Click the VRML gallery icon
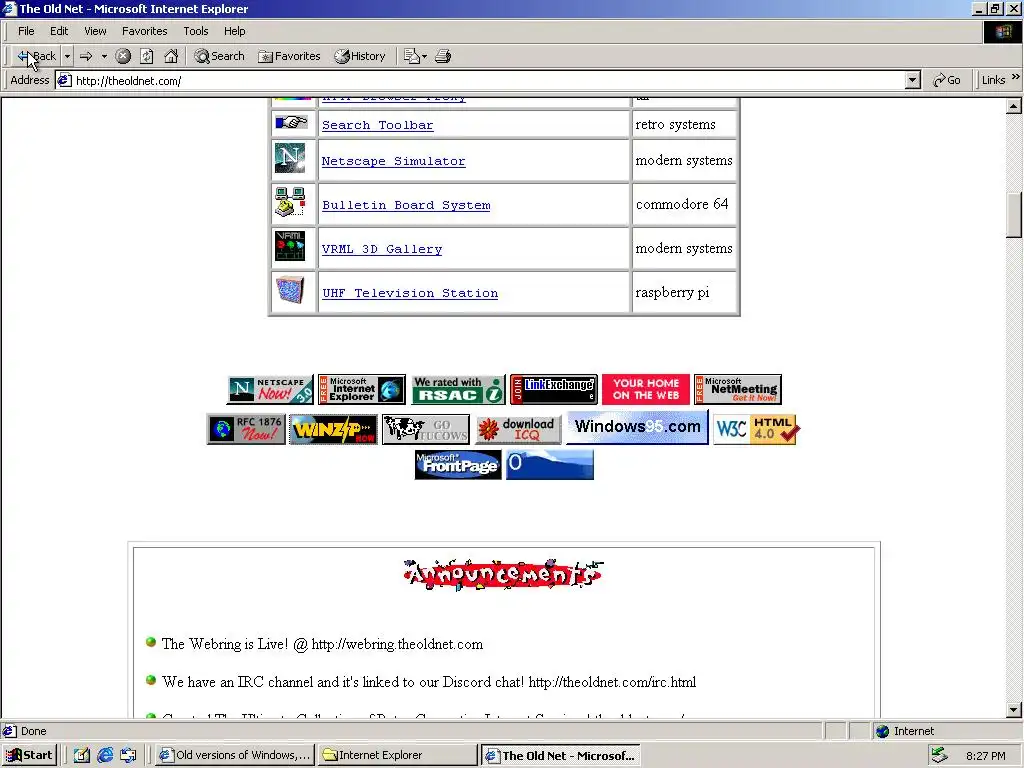This screenshot has width=1024, height=768. [290, 246]
